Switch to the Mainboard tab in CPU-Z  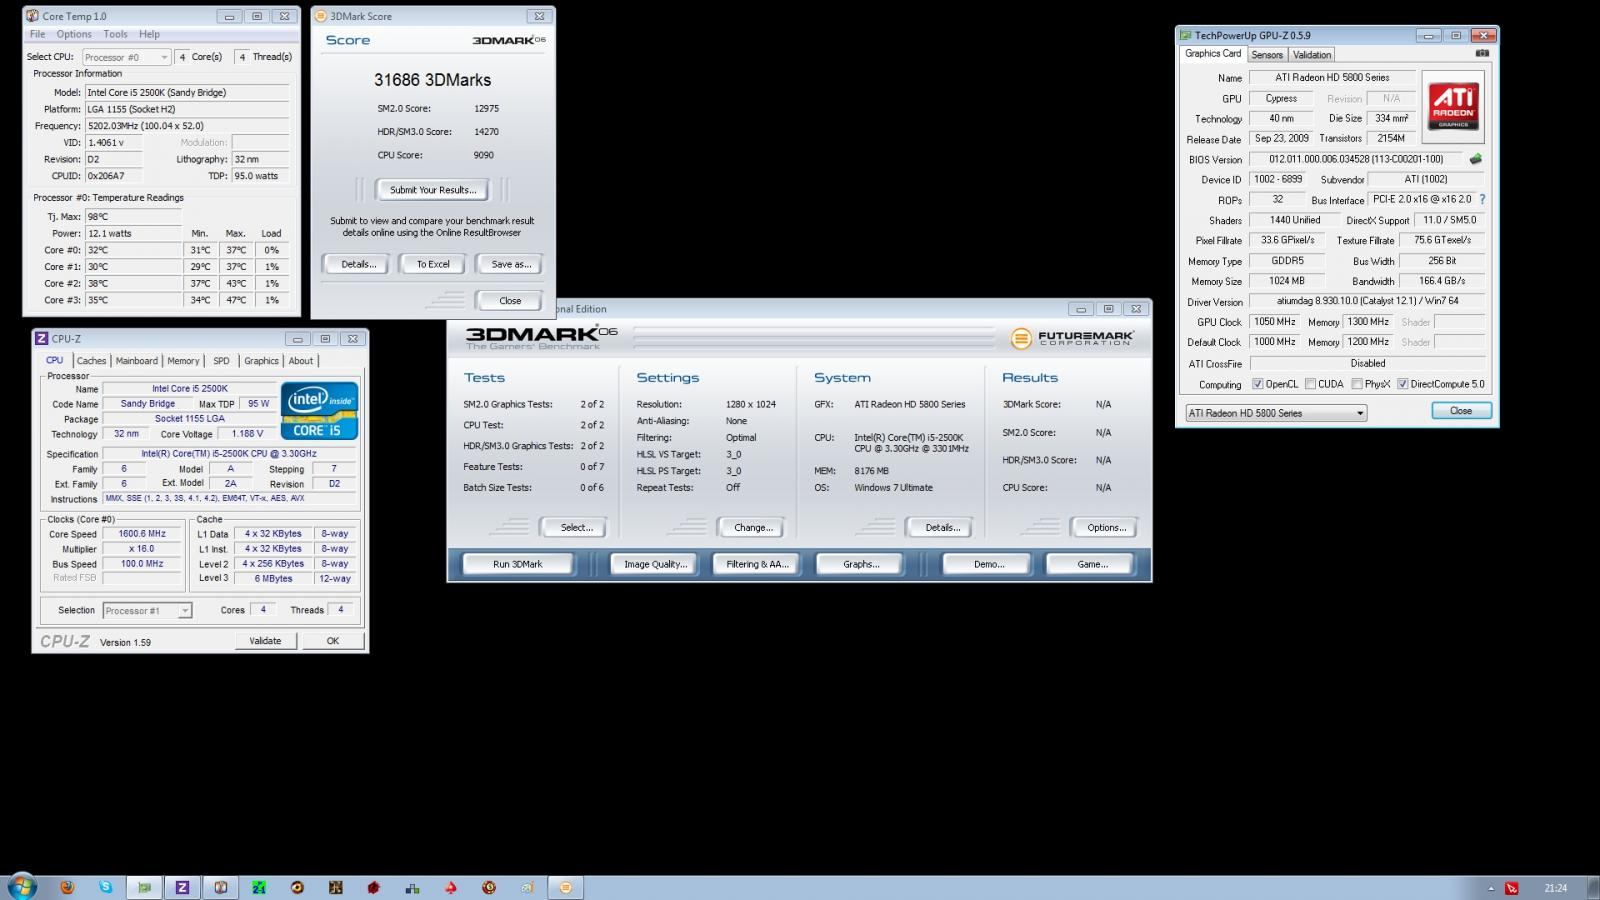click(136, 361)
